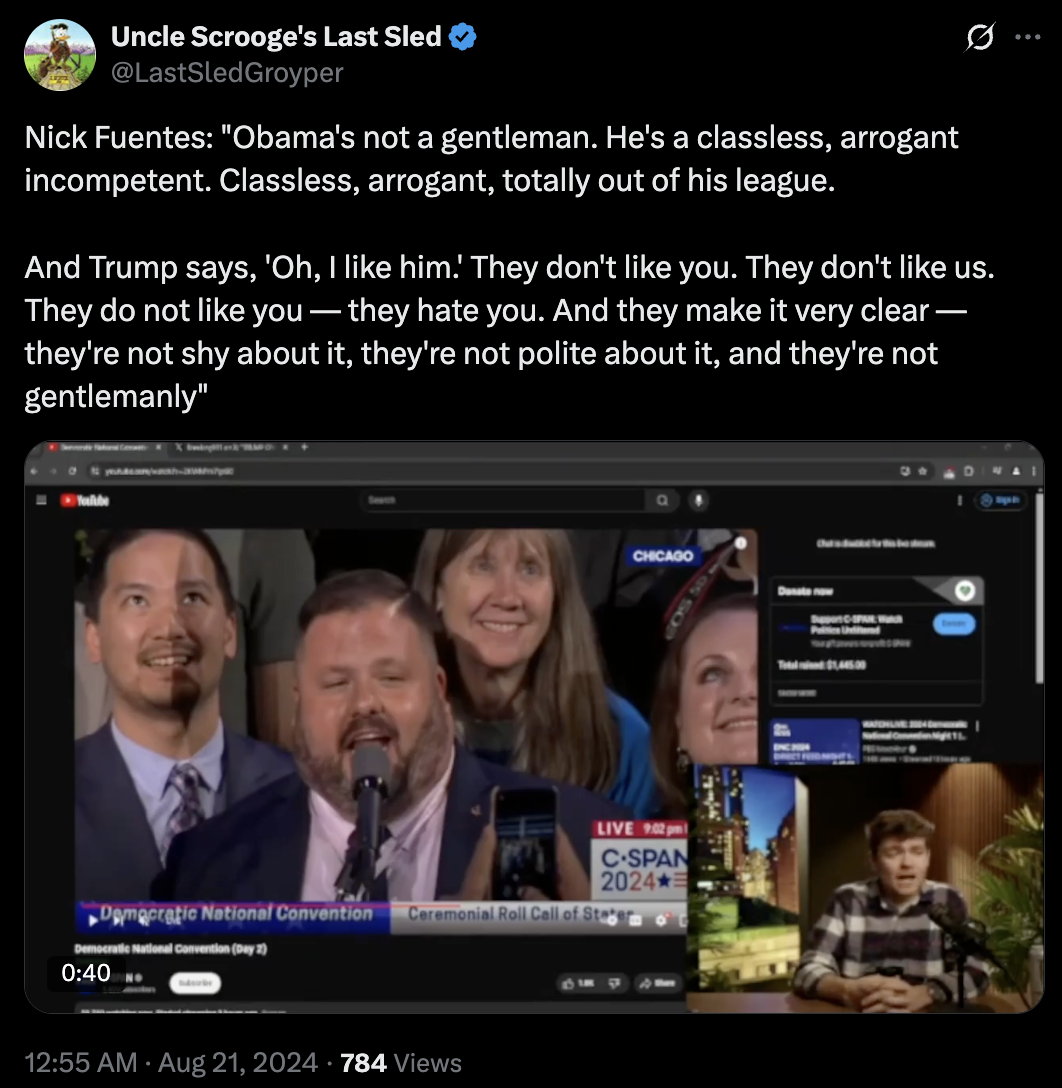Mute the player with the volume icon
Image resolution: width=1062 pixels, height=1088 pixels.
(145, 921)
